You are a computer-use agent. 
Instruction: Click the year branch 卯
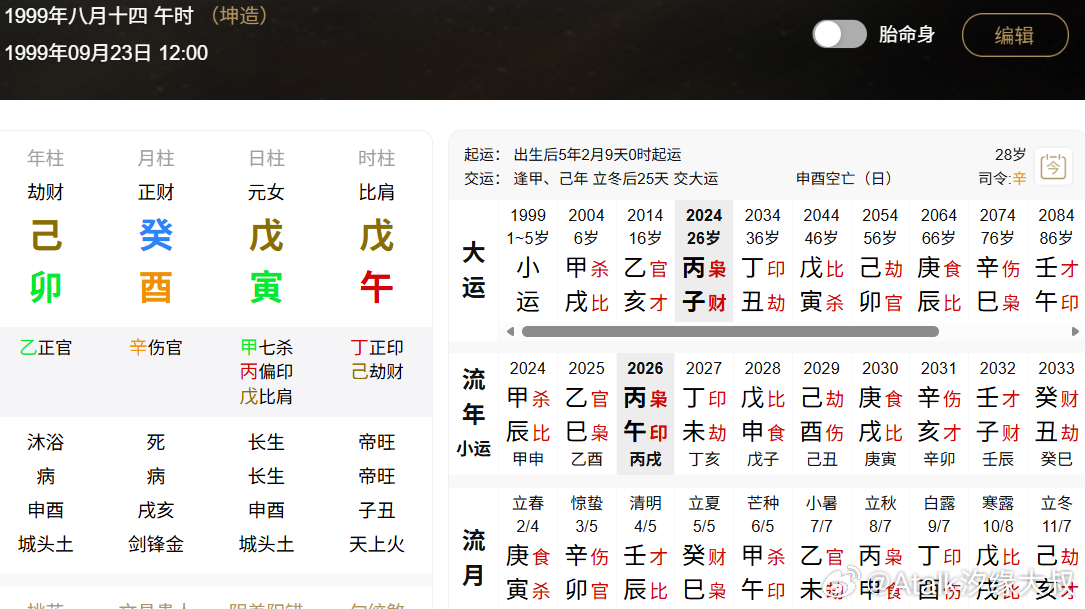[46, 287]
